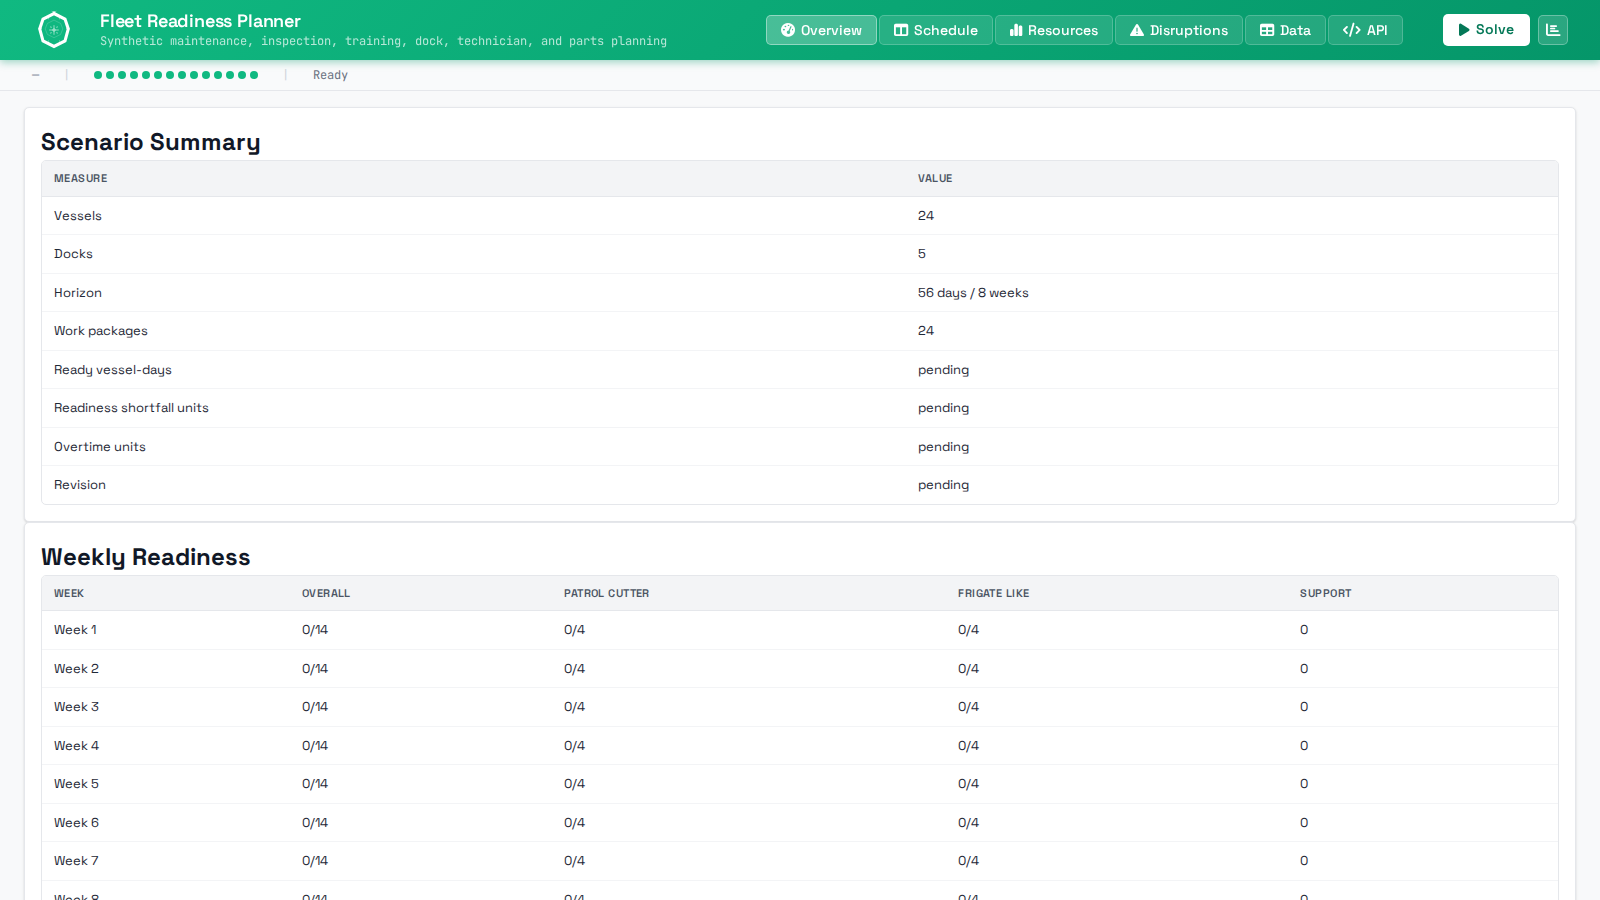Viewport: 1600px width, 900px height.
Task: Select the Ready vessel-days row label
Action: [x=113, y=370]
